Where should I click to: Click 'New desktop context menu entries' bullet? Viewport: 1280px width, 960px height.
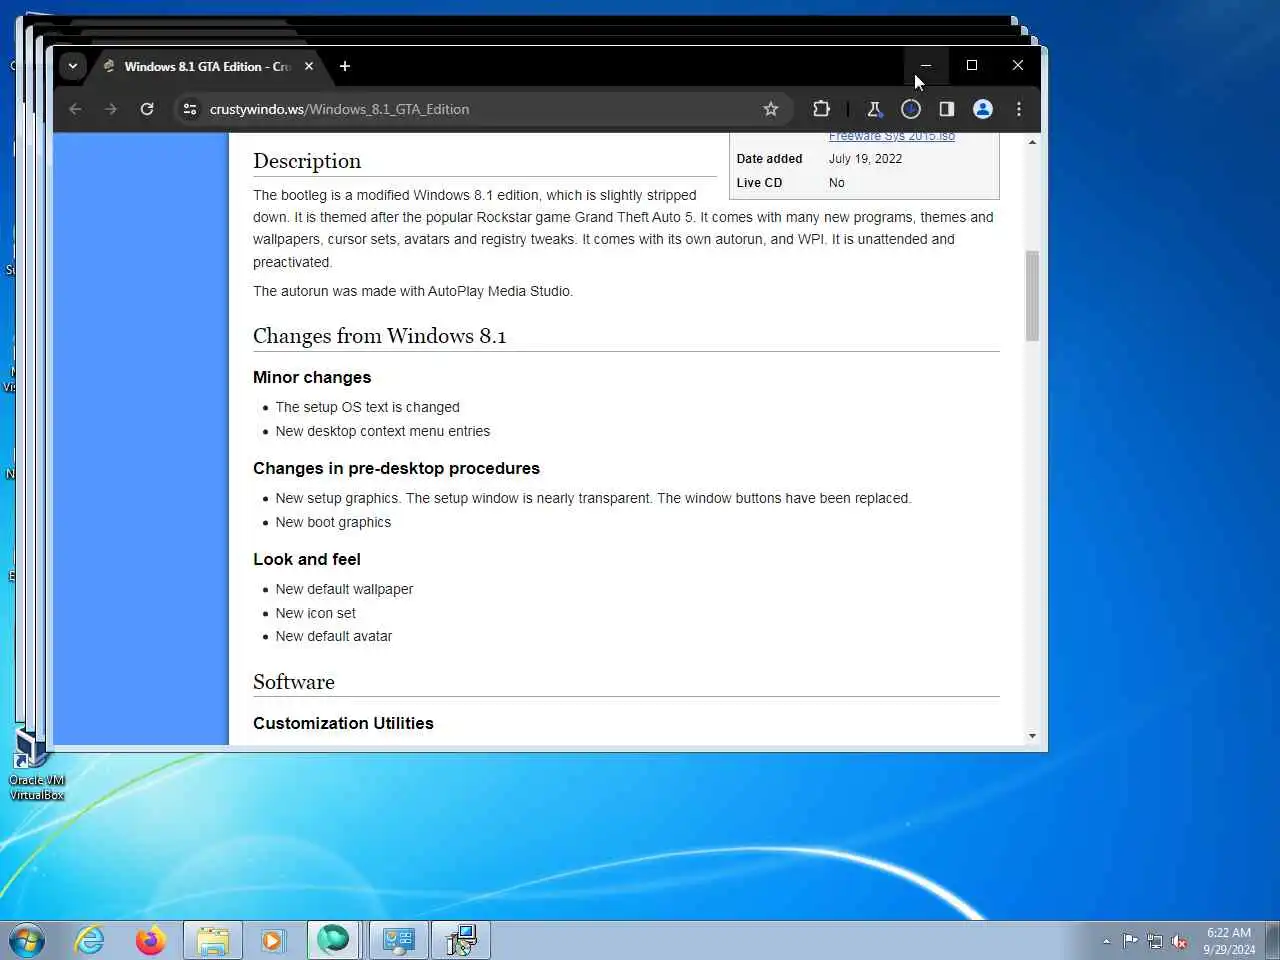pos(382,431)
